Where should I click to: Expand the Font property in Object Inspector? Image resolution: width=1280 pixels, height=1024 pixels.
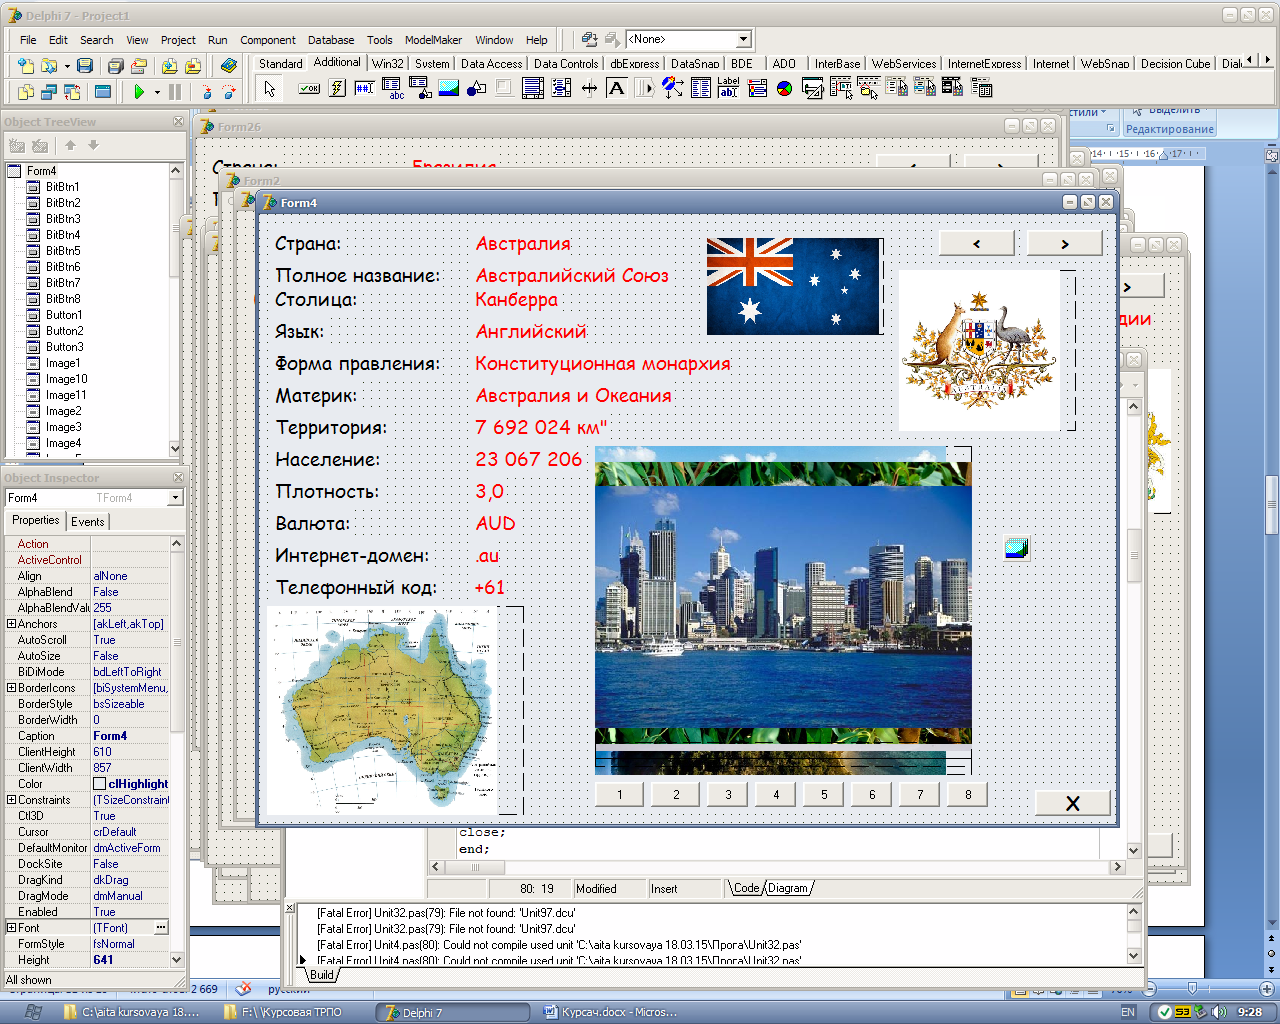tap(11, 928)
